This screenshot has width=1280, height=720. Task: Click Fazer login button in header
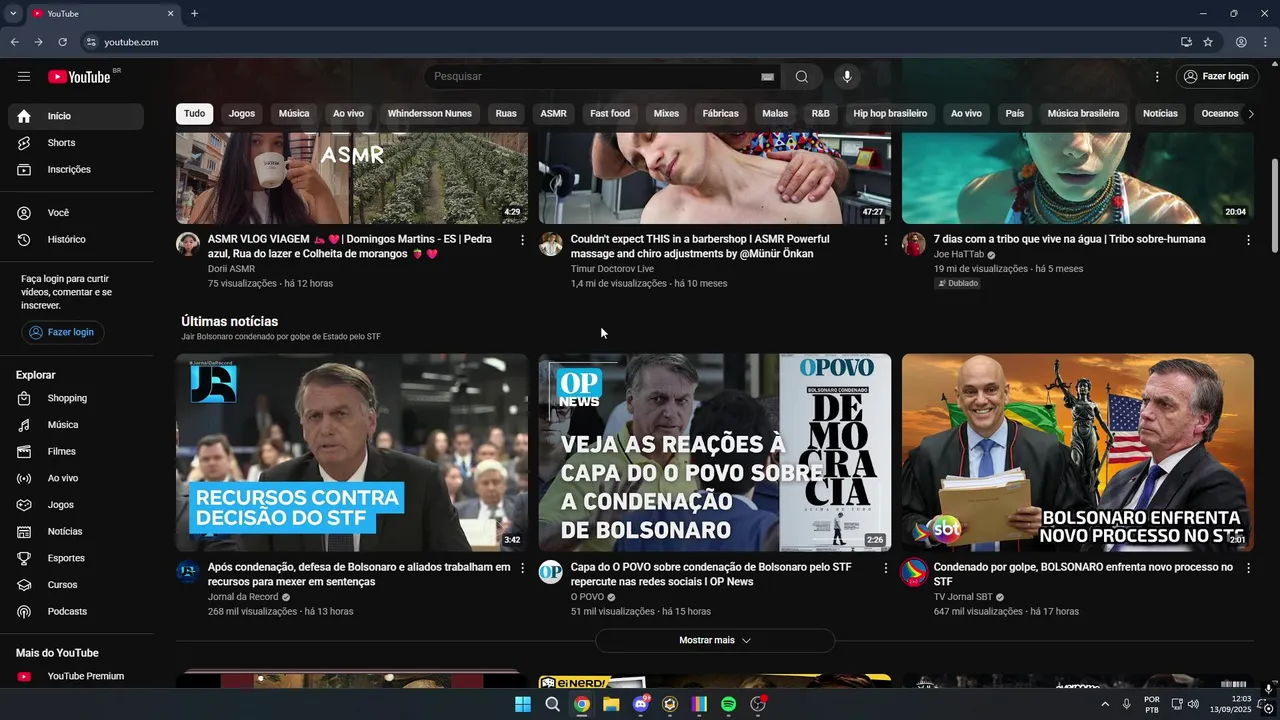pyautogui.click(x=1216, y=77)
